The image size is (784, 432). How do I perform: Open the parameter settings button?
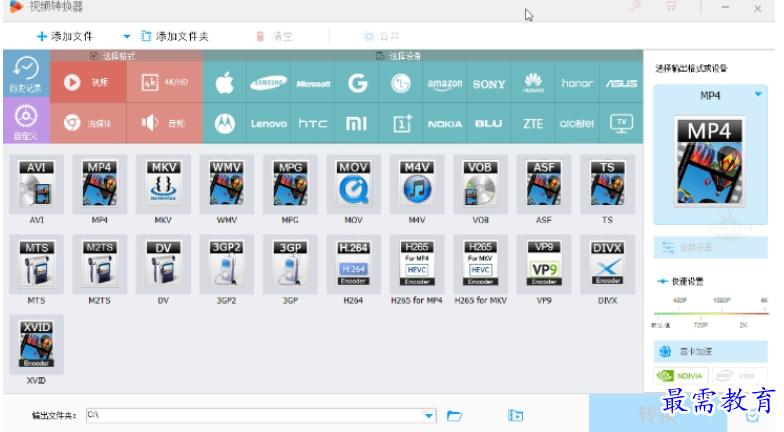(710, 248)
